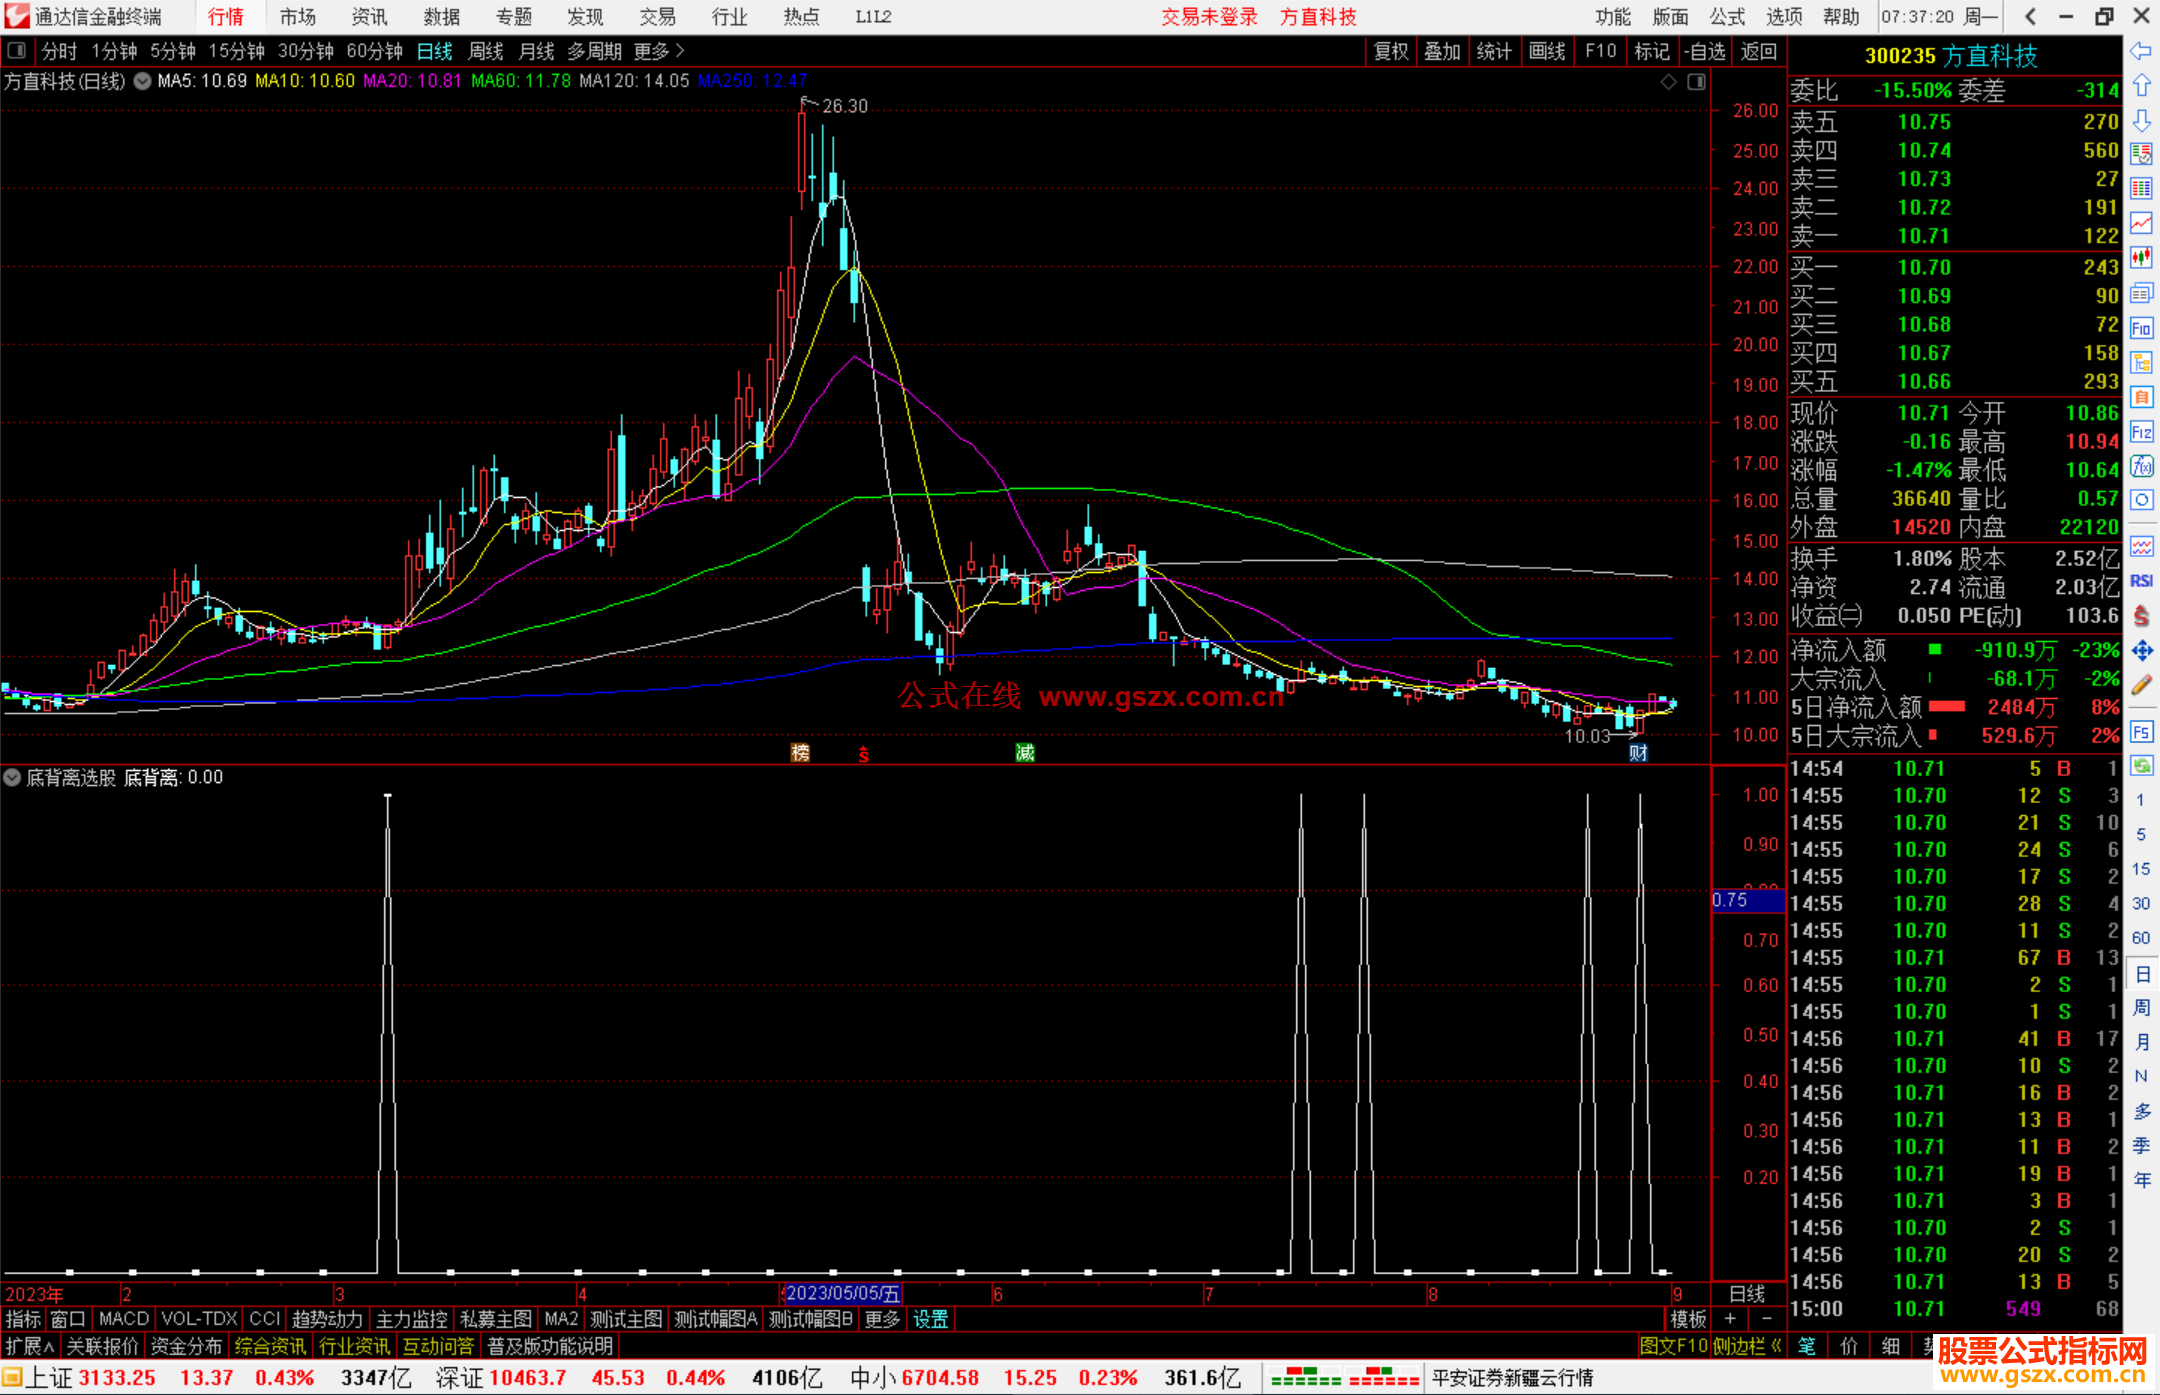Expand 更多 periods chevron in timeframe bar
Viewport: 2160px width, 1395px height.
pyautogui.click(x=680, y=50)
